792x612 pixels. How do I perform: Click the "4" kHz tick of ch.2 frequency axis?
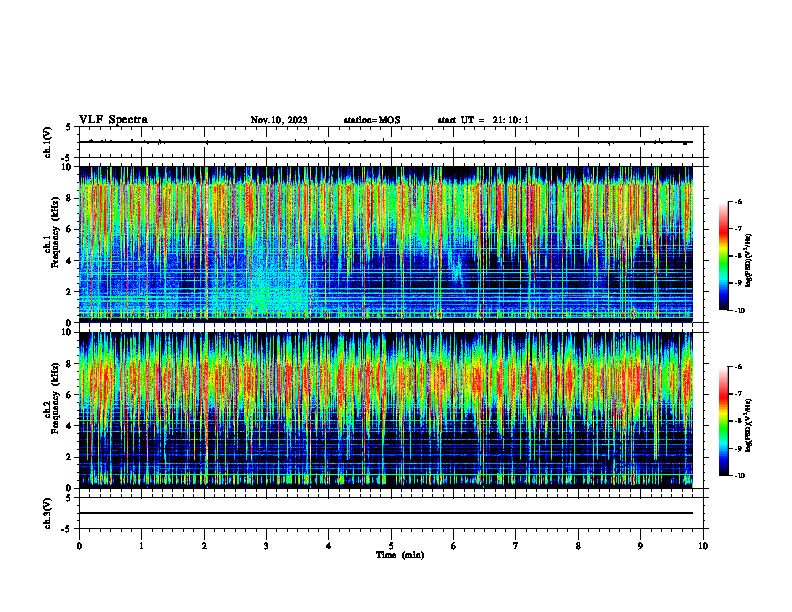(70, 426)
